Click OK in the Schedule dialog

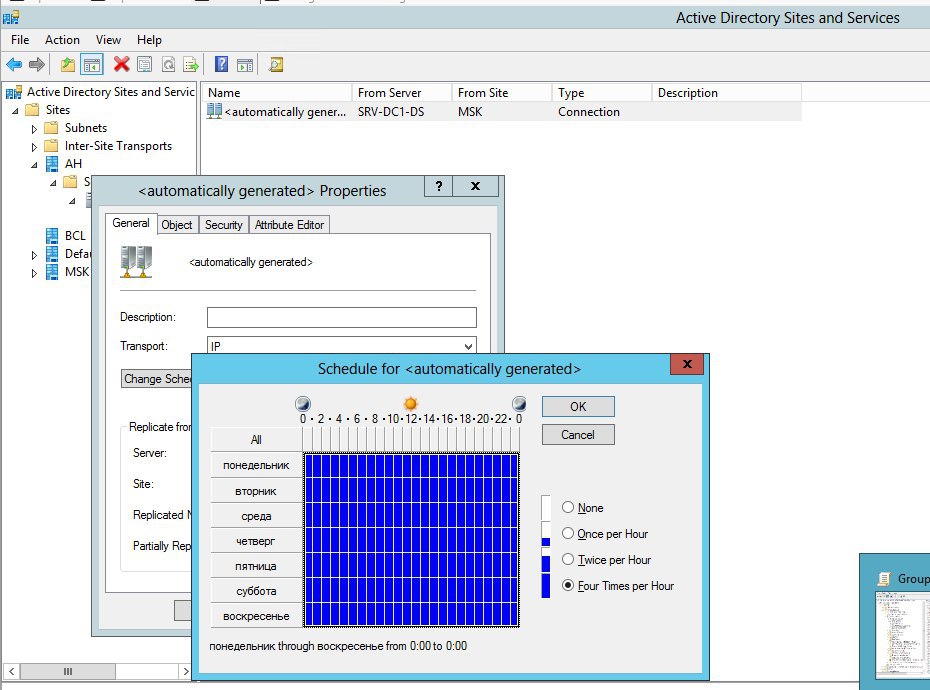578,406
